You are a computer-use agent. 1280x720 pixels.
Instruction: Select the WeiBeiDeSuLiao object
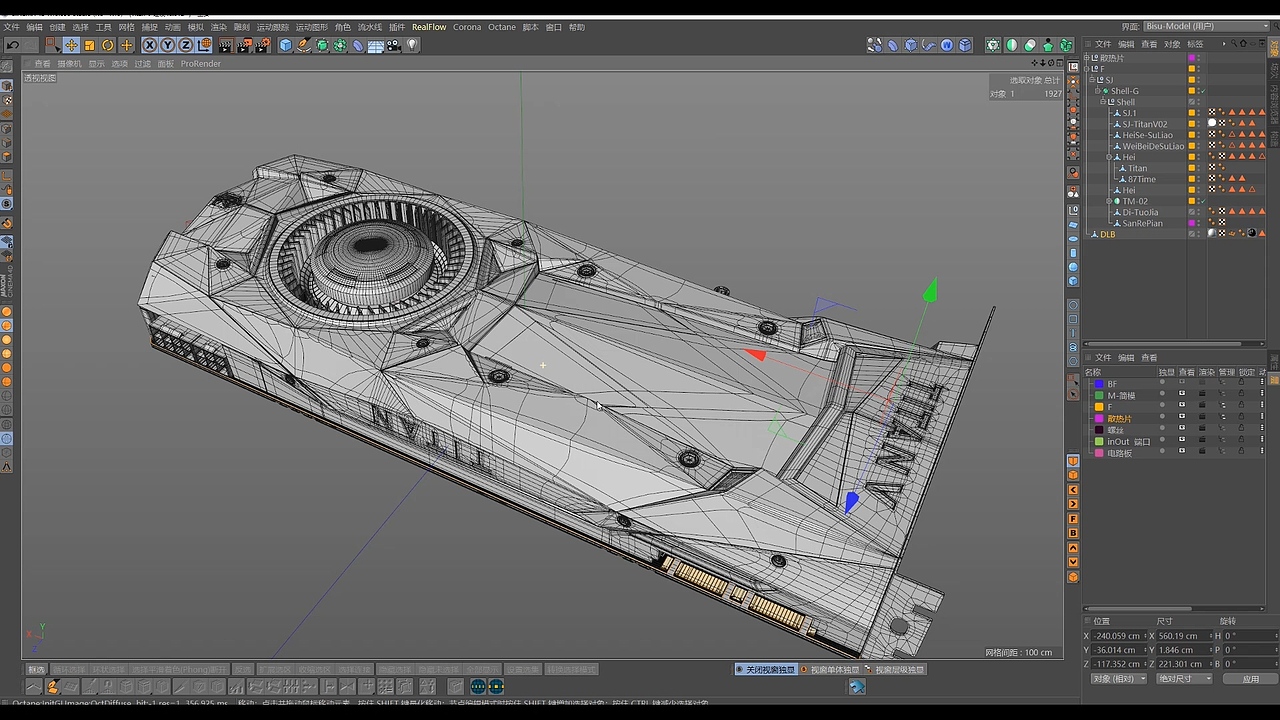1152,146
